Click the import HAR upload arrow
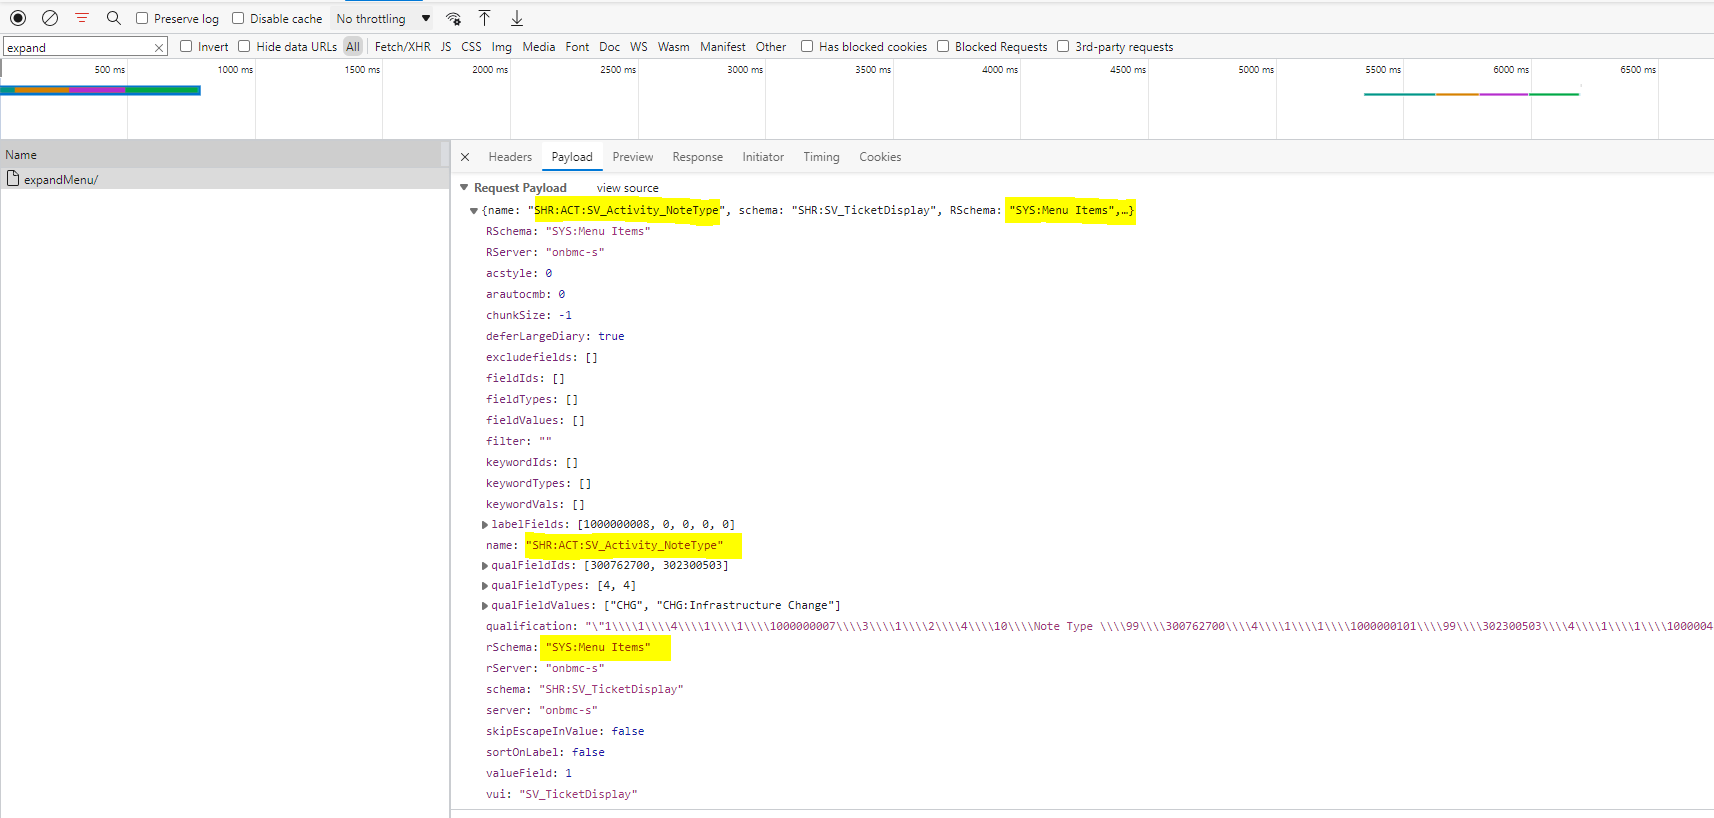Screen dimensions: 1714x818 click(485, 18)
